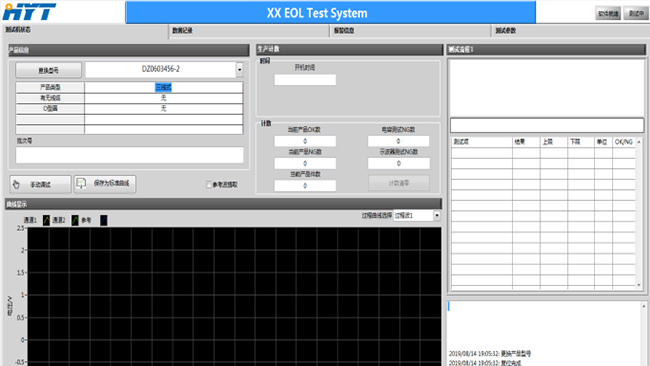The image size is (650, 366).
Task: Click the grayed count reset button
Action: tap(399, 183)
